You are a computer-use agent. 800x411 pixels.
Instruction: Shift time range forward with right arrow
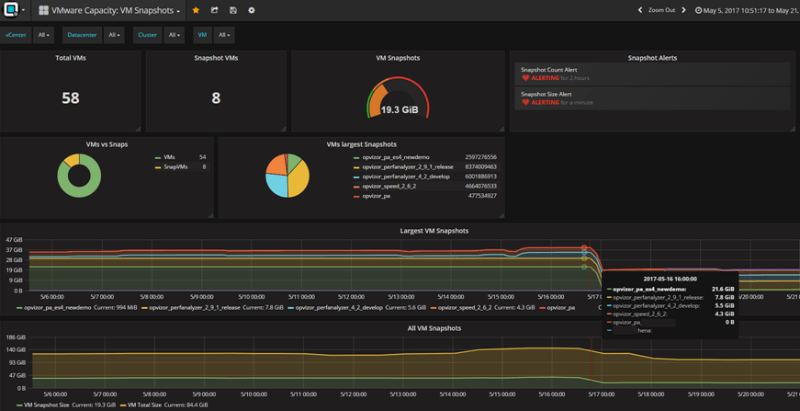click(x=684, y=10)
